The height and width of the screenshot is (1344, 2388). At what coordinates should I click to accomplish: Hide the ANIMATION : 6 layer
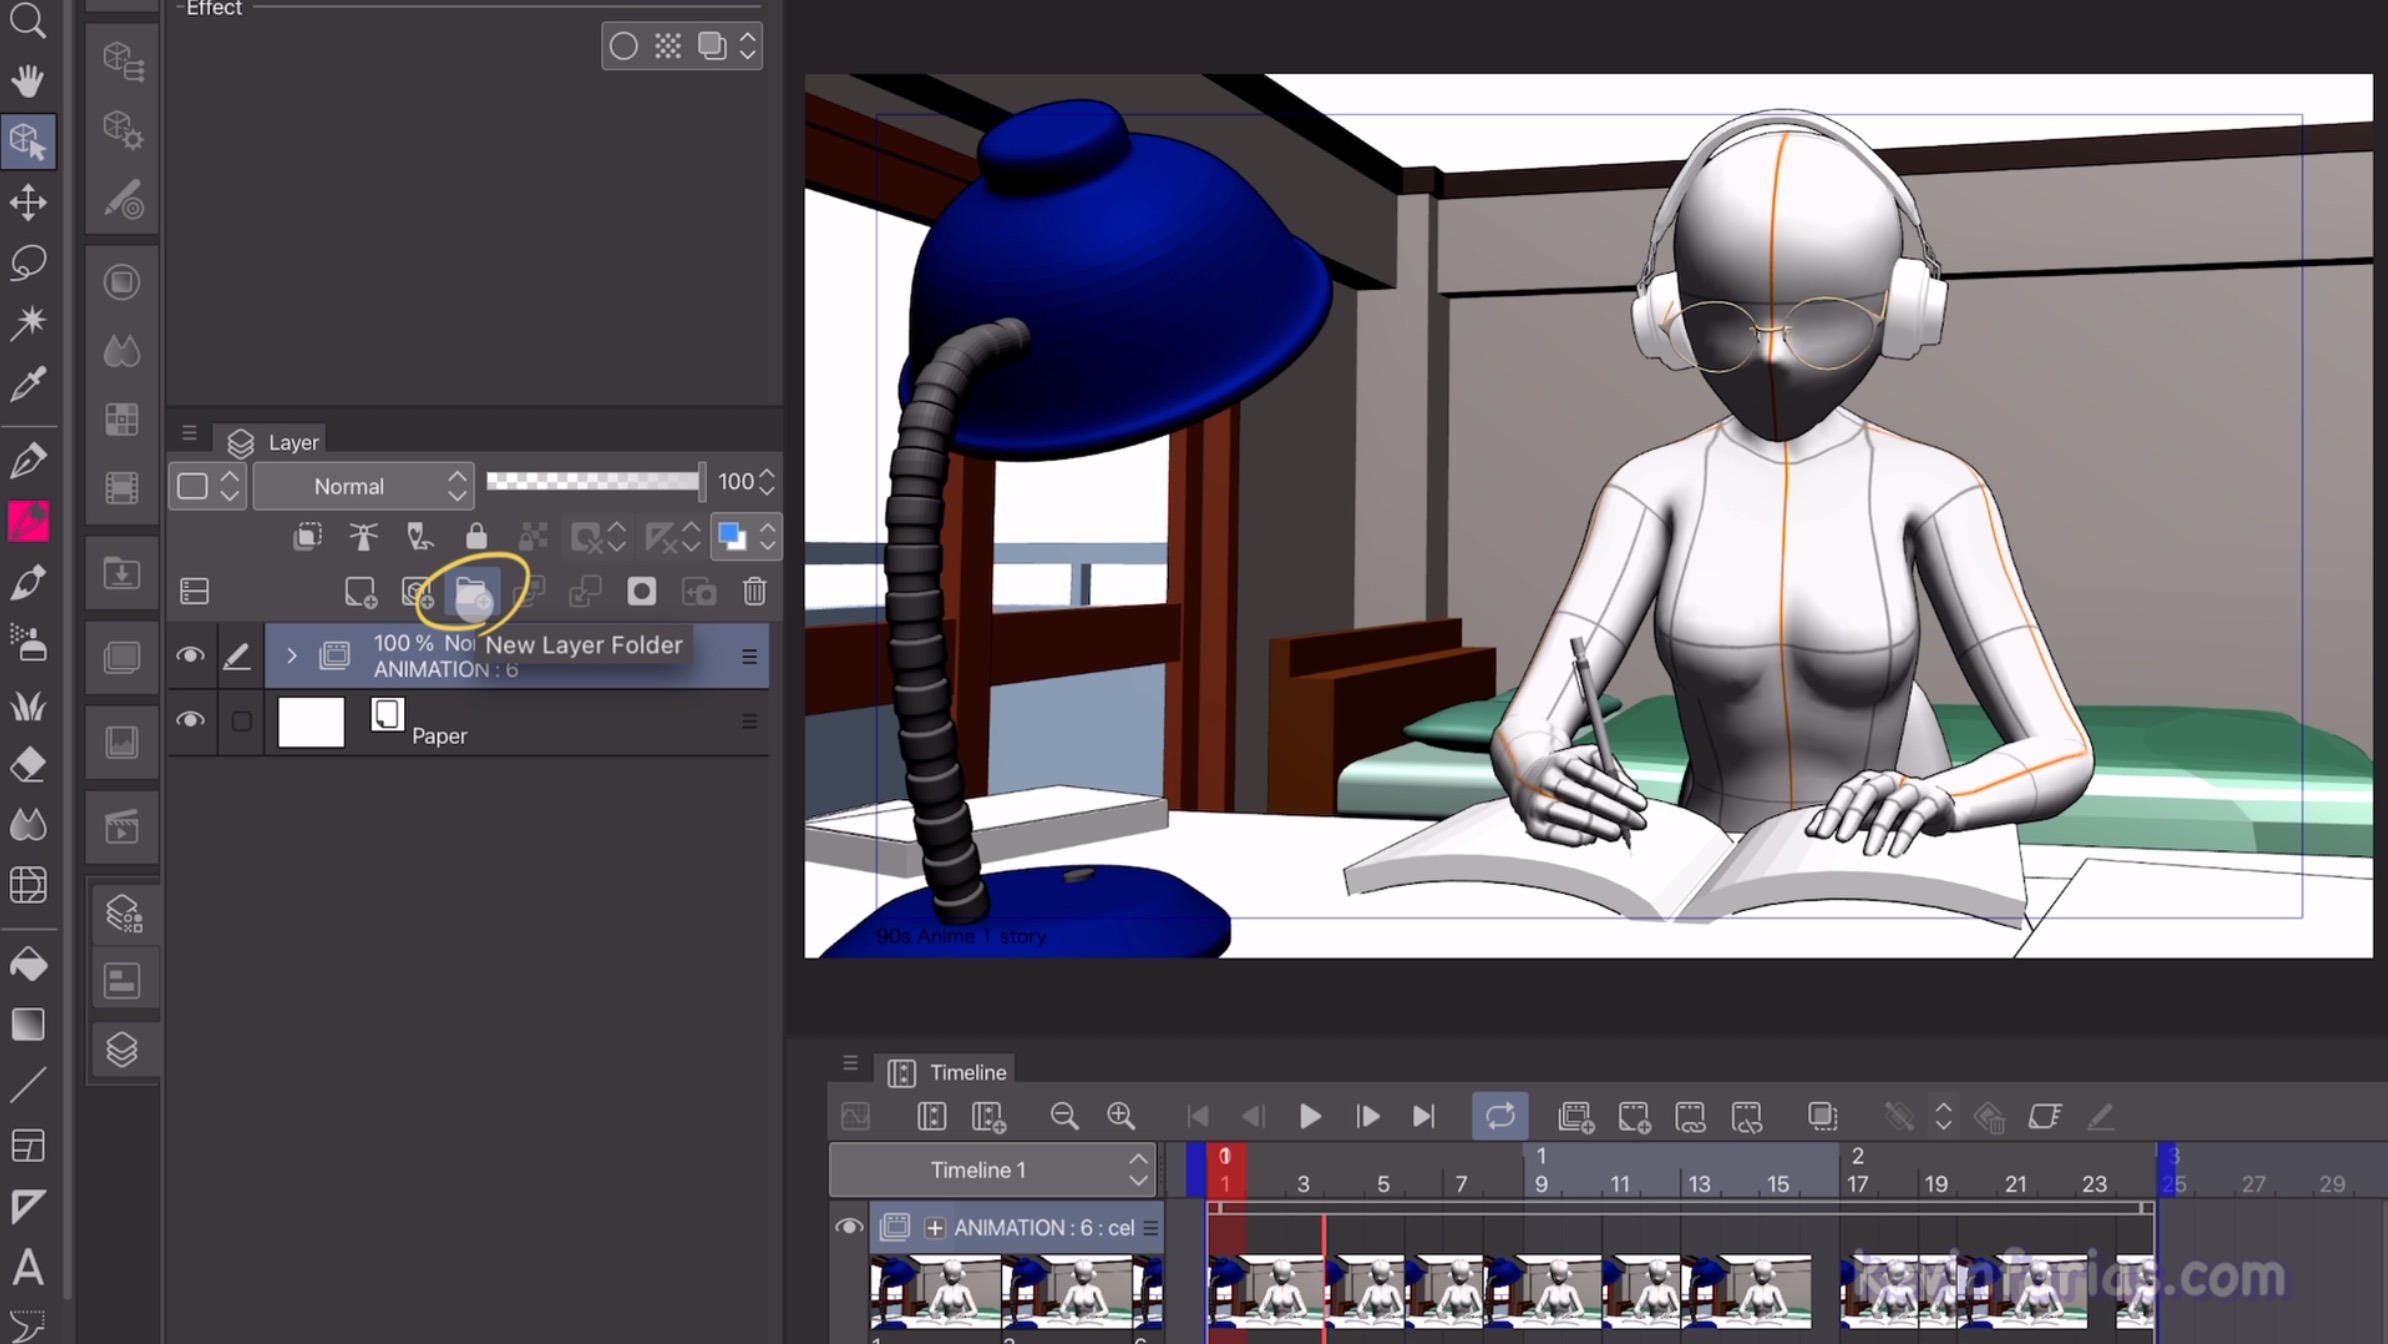point(190,656)
